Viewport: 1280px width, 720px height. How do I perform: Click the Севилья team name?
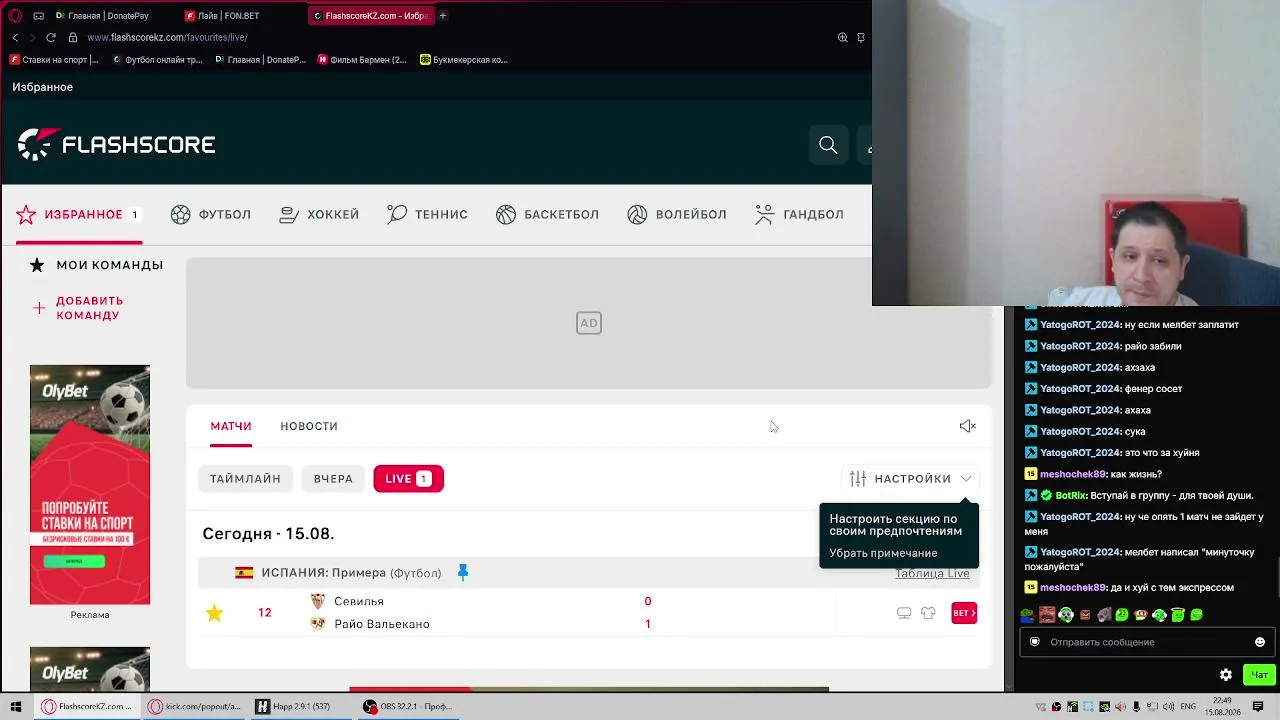(x=359, y=602)
